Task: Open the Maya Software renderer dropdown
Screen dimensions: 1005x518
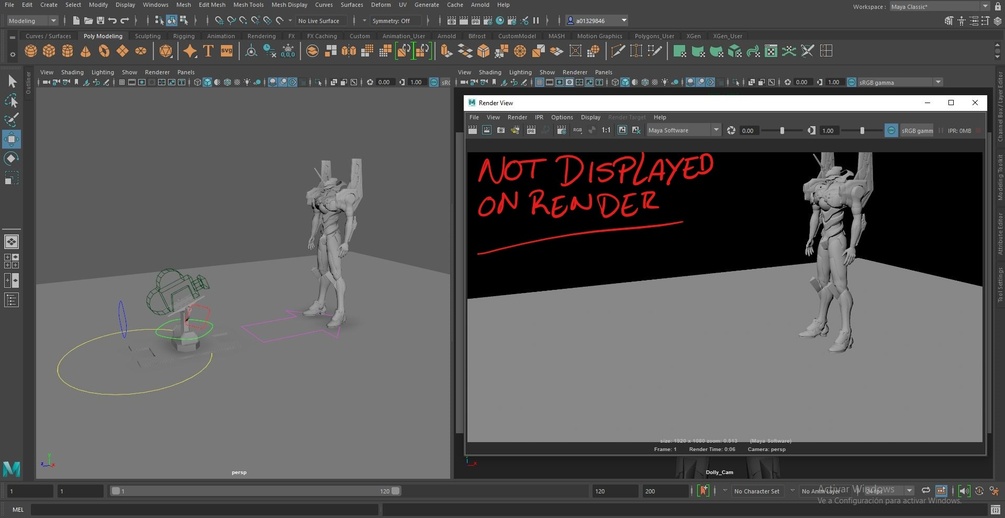Action: [x=684, y=130]
